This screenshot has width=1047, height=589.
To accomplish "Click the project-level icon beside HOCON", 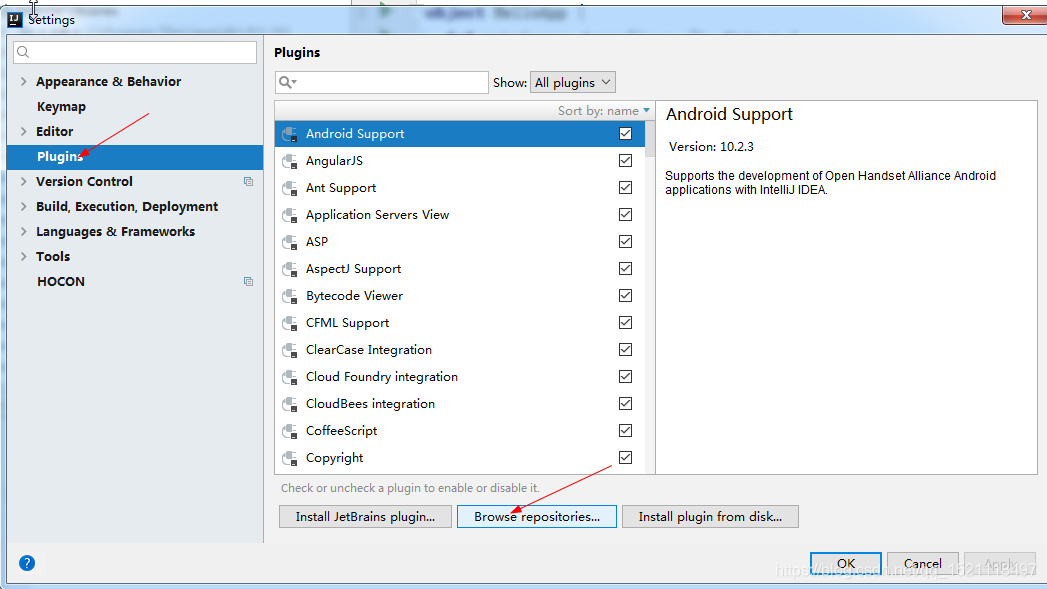I will click(x=248, y=282).
